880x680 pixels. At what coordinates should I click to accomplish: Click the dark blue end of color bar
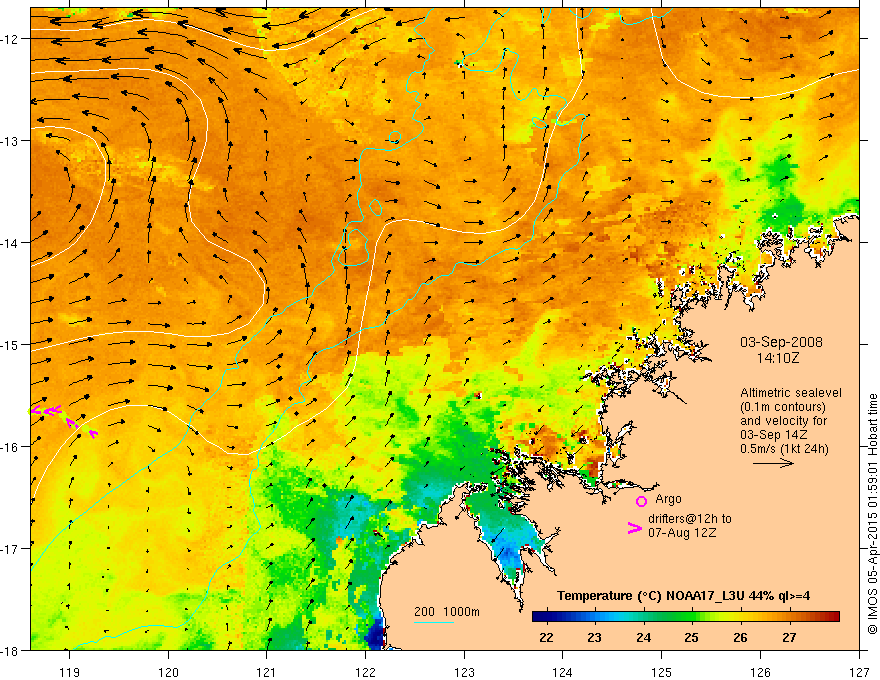[x=538, y=617]
